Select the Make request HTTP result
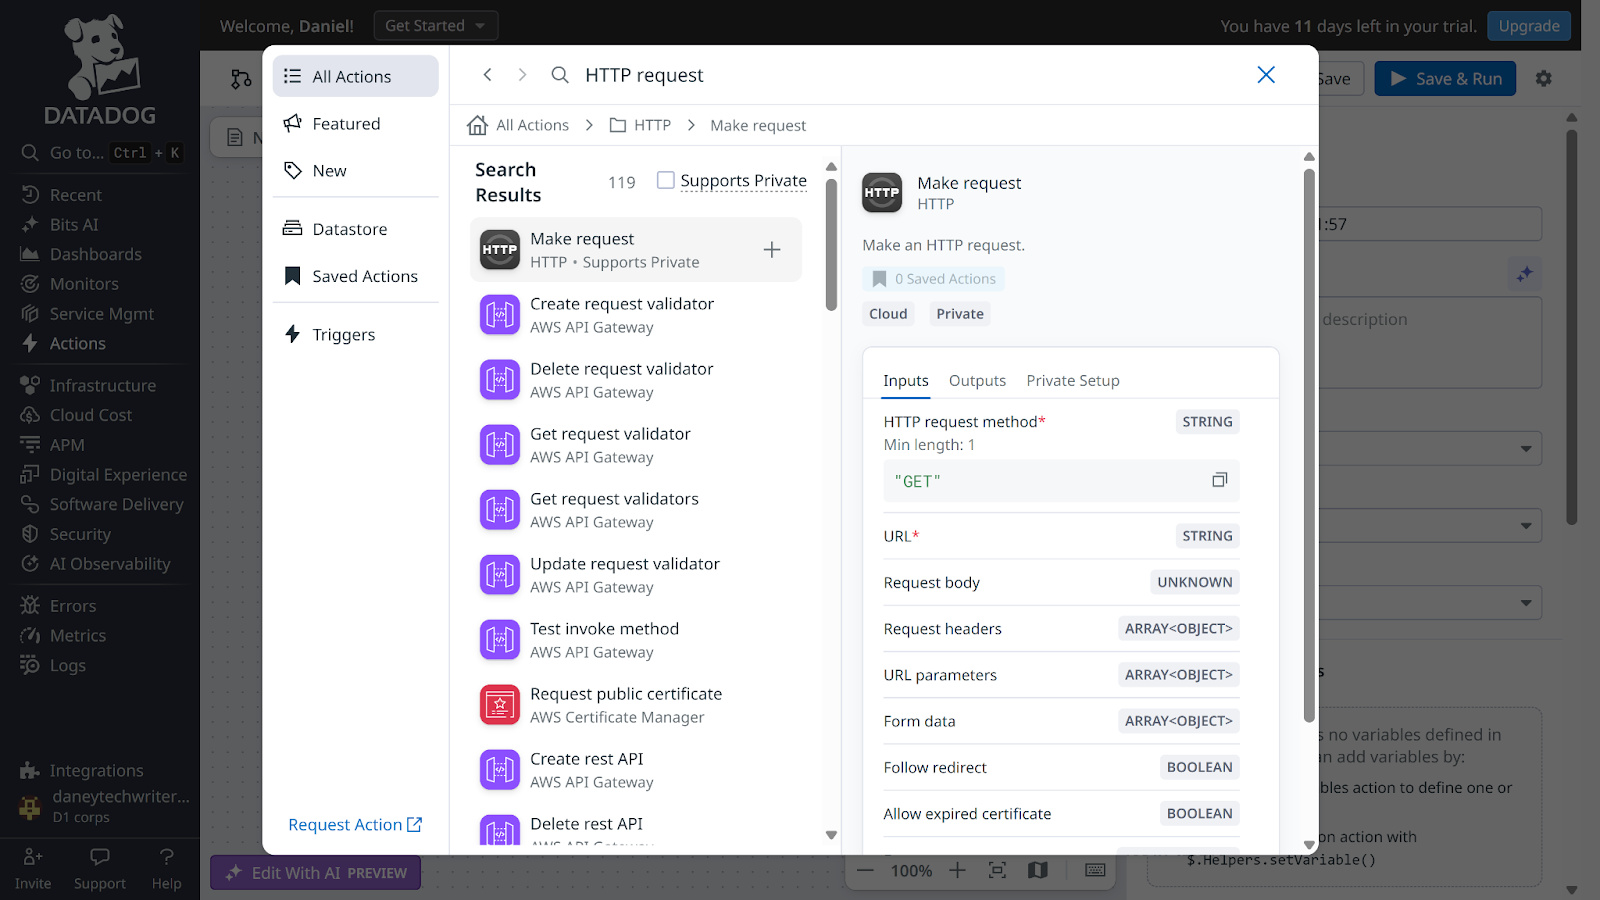 [x=636, y=250]
